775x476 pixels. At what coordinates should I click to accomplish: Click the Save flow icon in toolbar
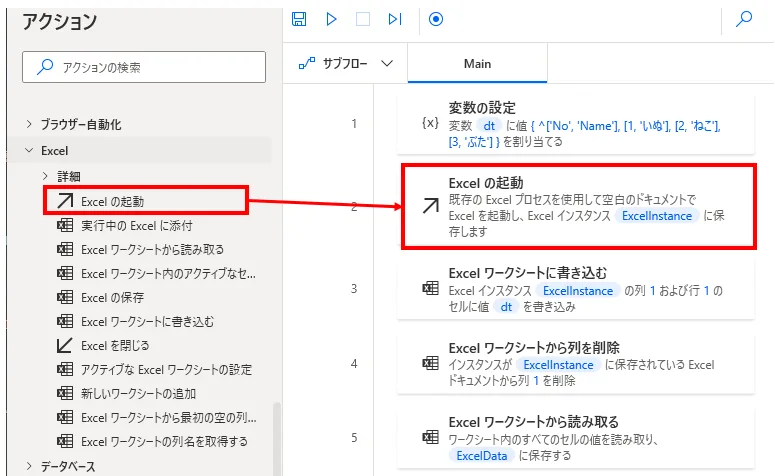pyautogui.click(x=299, y=19)
